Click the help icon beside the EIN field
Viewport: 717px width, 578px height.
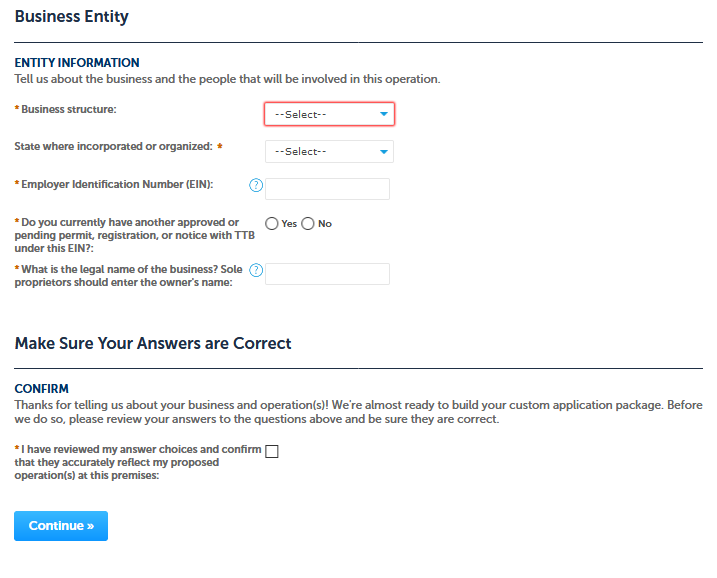[x=256, y=185]
